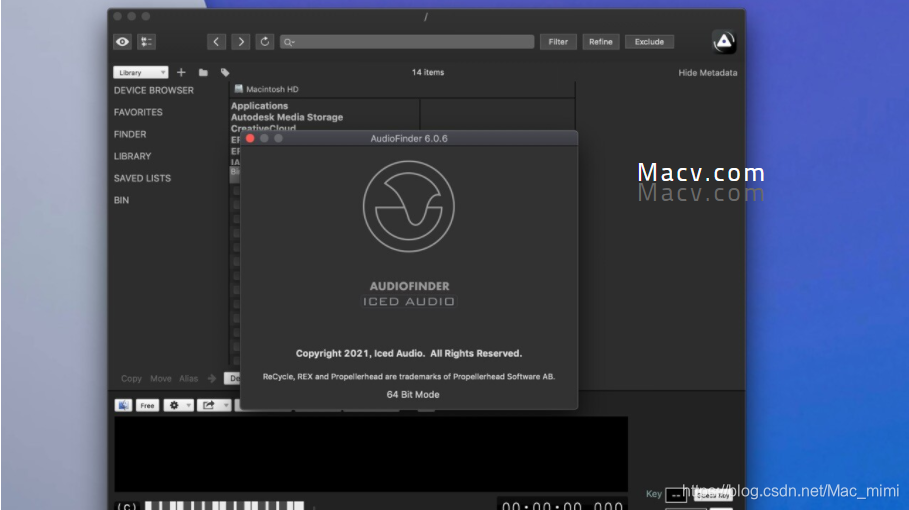Click the piano keyboard strip
This screenshot has width=909, height=510.
pyautogui.click(x=224, y=506)
